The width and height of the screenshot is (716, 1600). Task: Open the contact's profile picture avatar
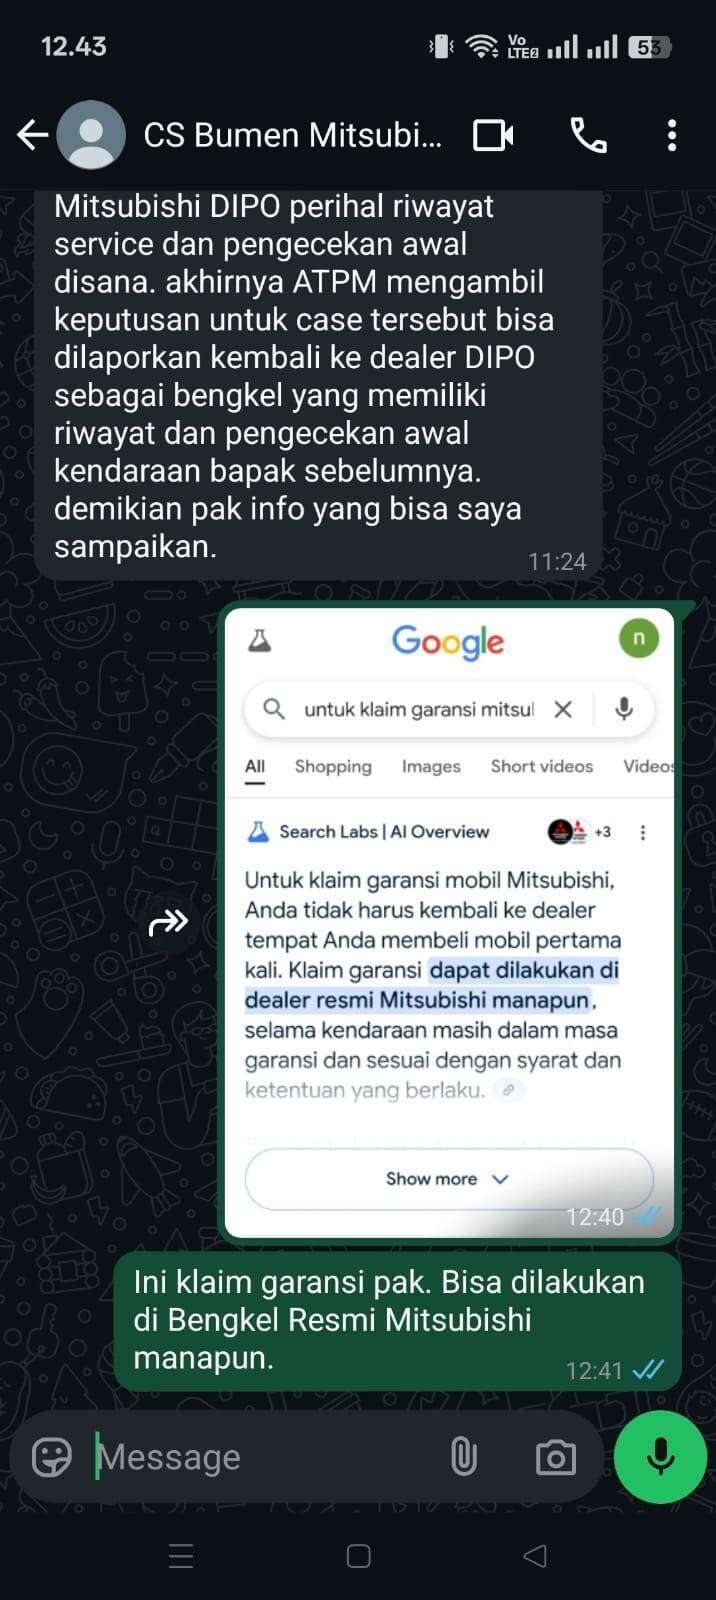[x=91, y=134]
